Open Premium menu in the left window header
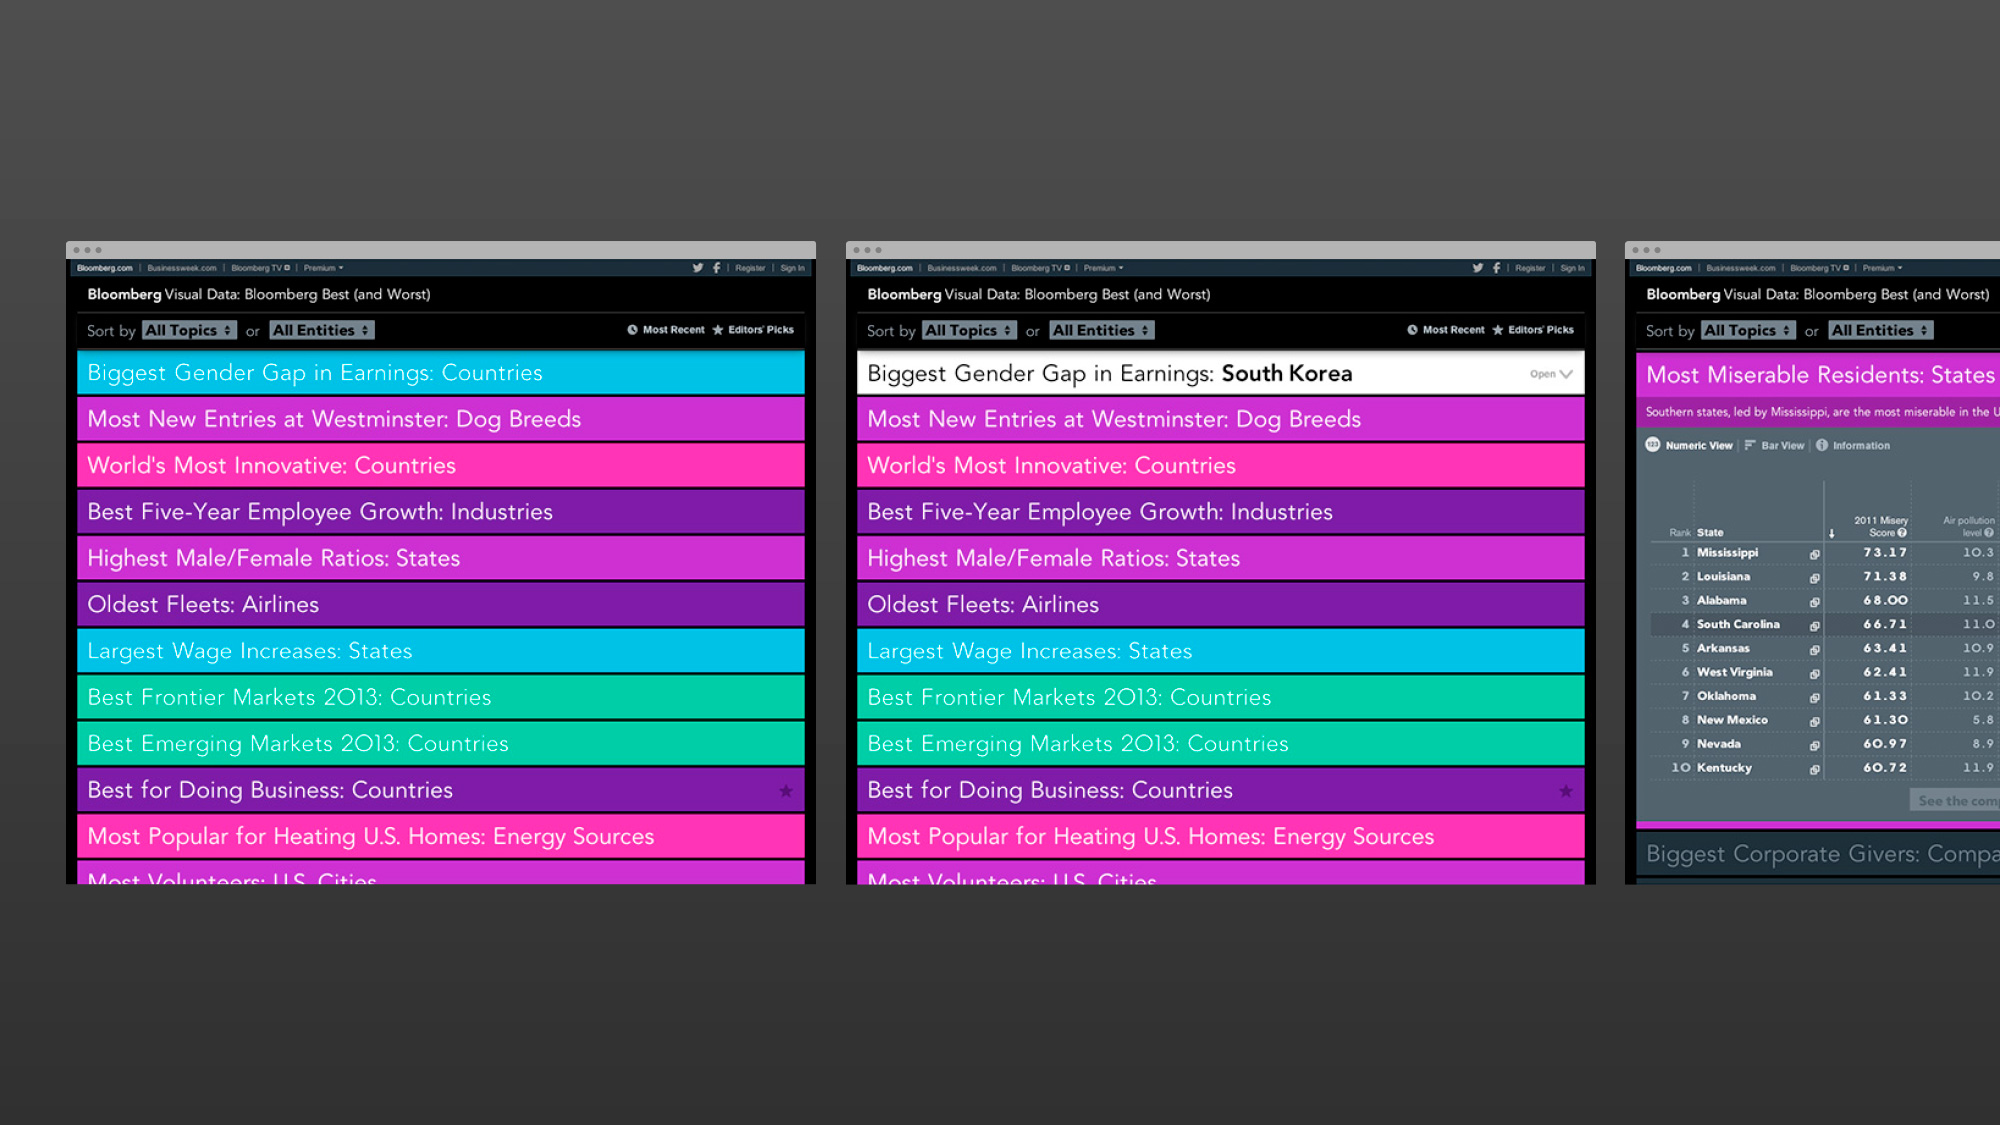The width and height of the screenshot is (2000, 1125). 323,268
